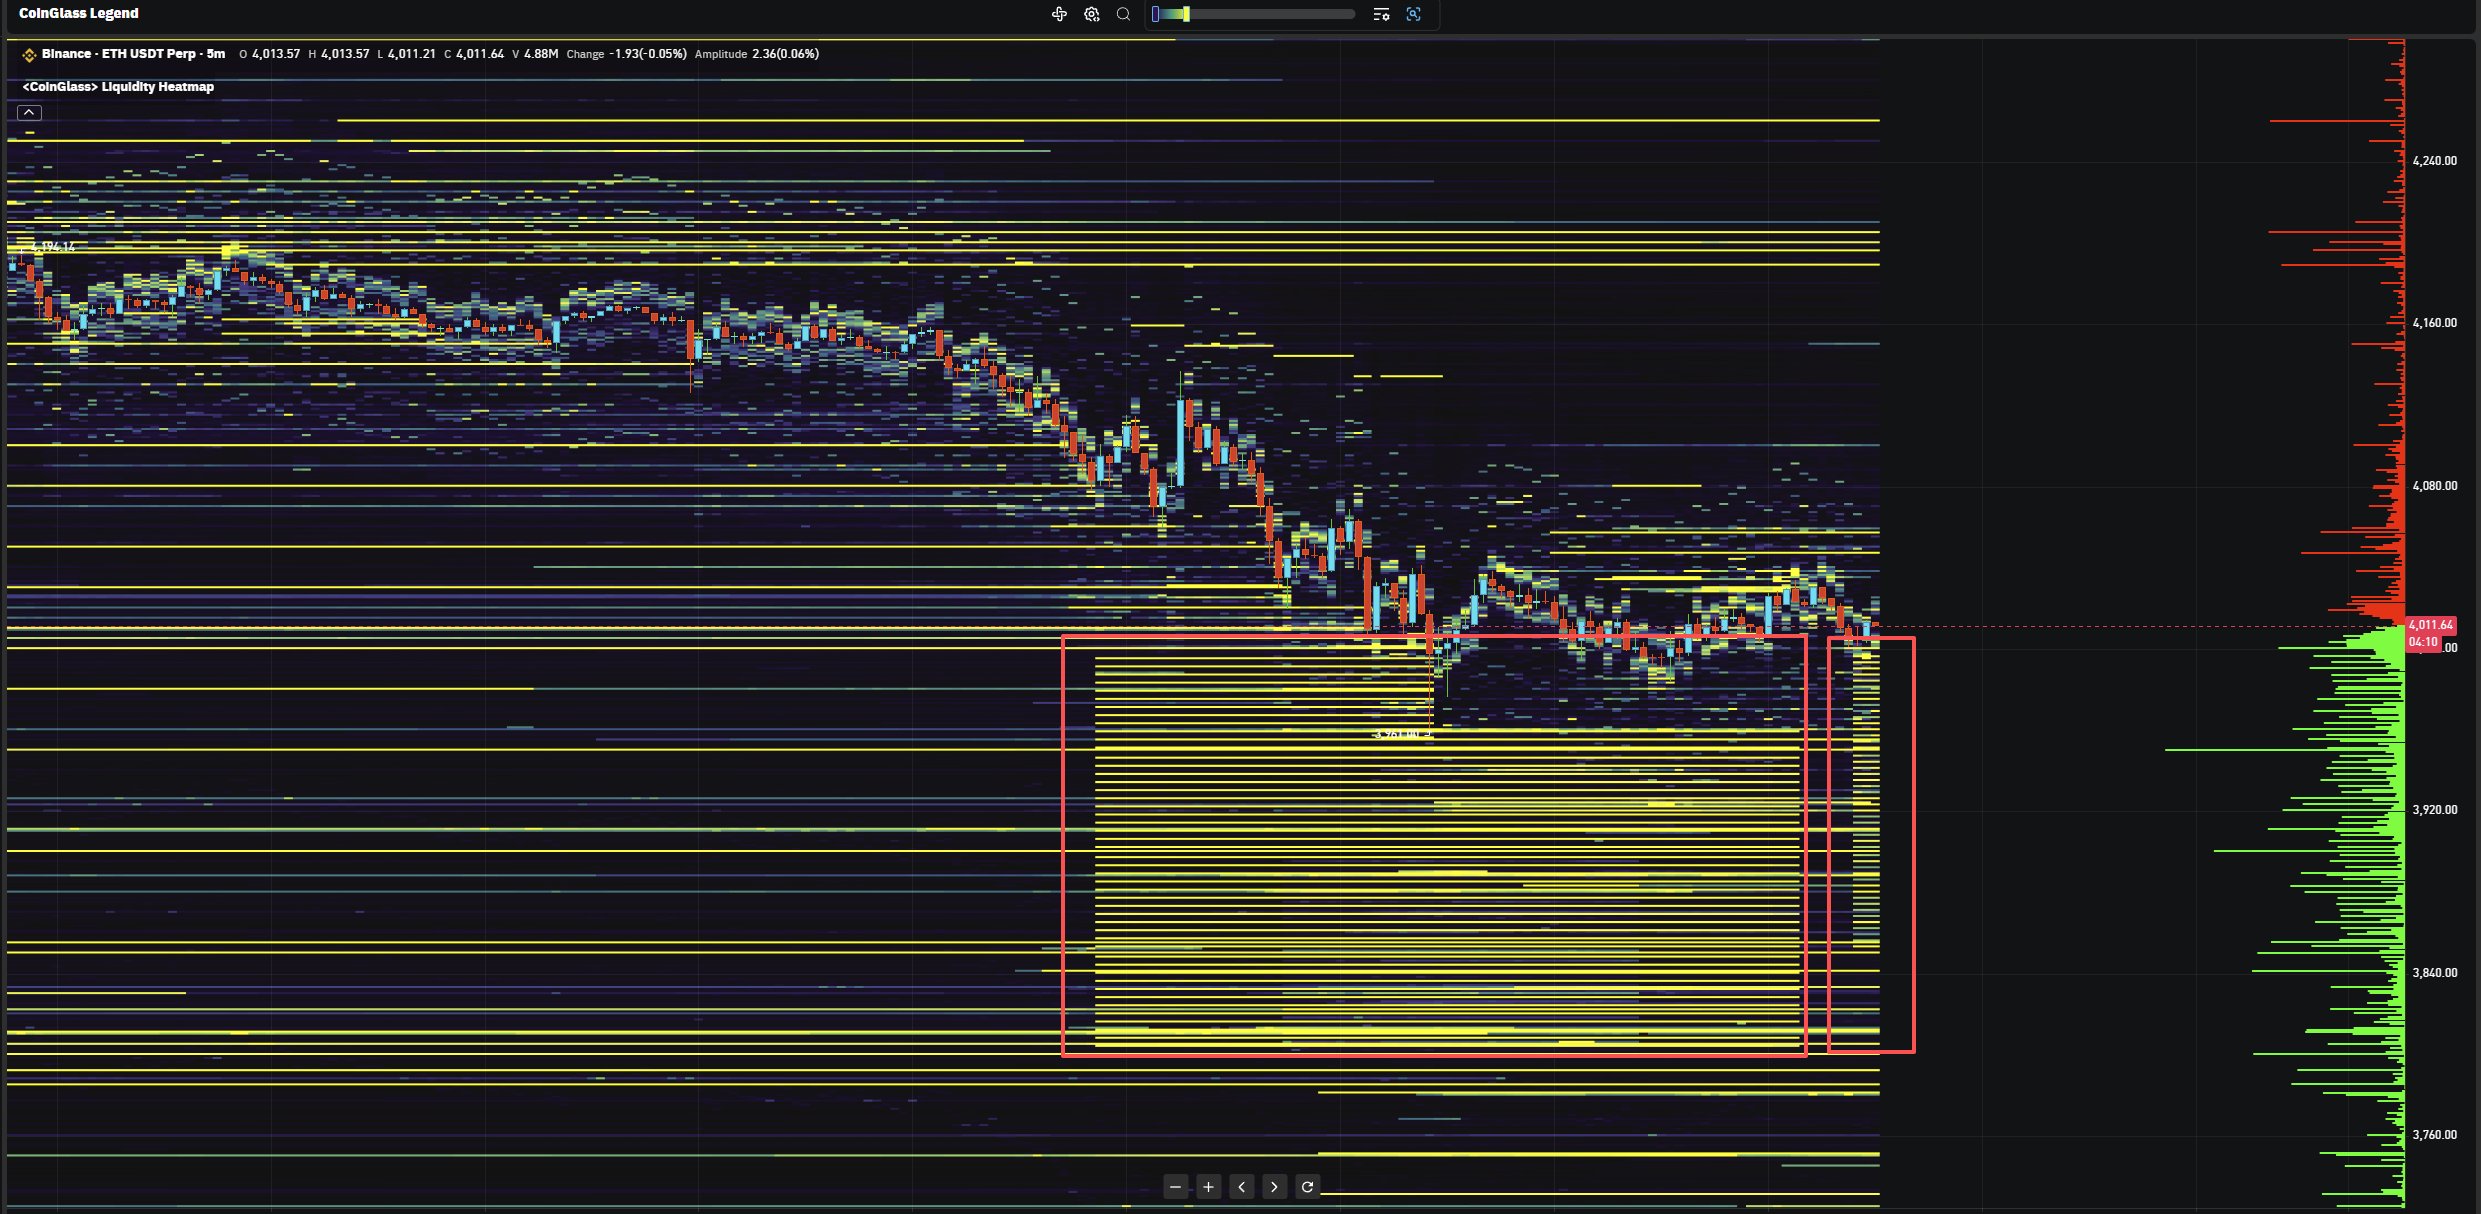2481x1214 pixels.
Task: Click the Binance logo icon beside symbol
Action: pyautogui.click(x=29, y=55)
